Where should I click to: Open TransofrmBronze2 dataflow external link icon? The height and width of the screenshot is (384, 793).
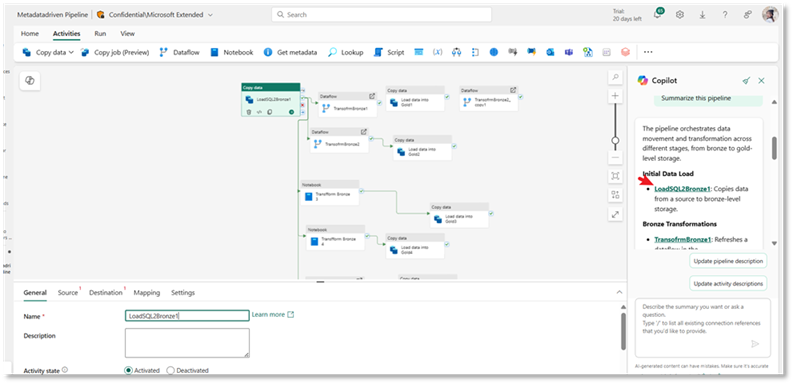pos(364,132)
